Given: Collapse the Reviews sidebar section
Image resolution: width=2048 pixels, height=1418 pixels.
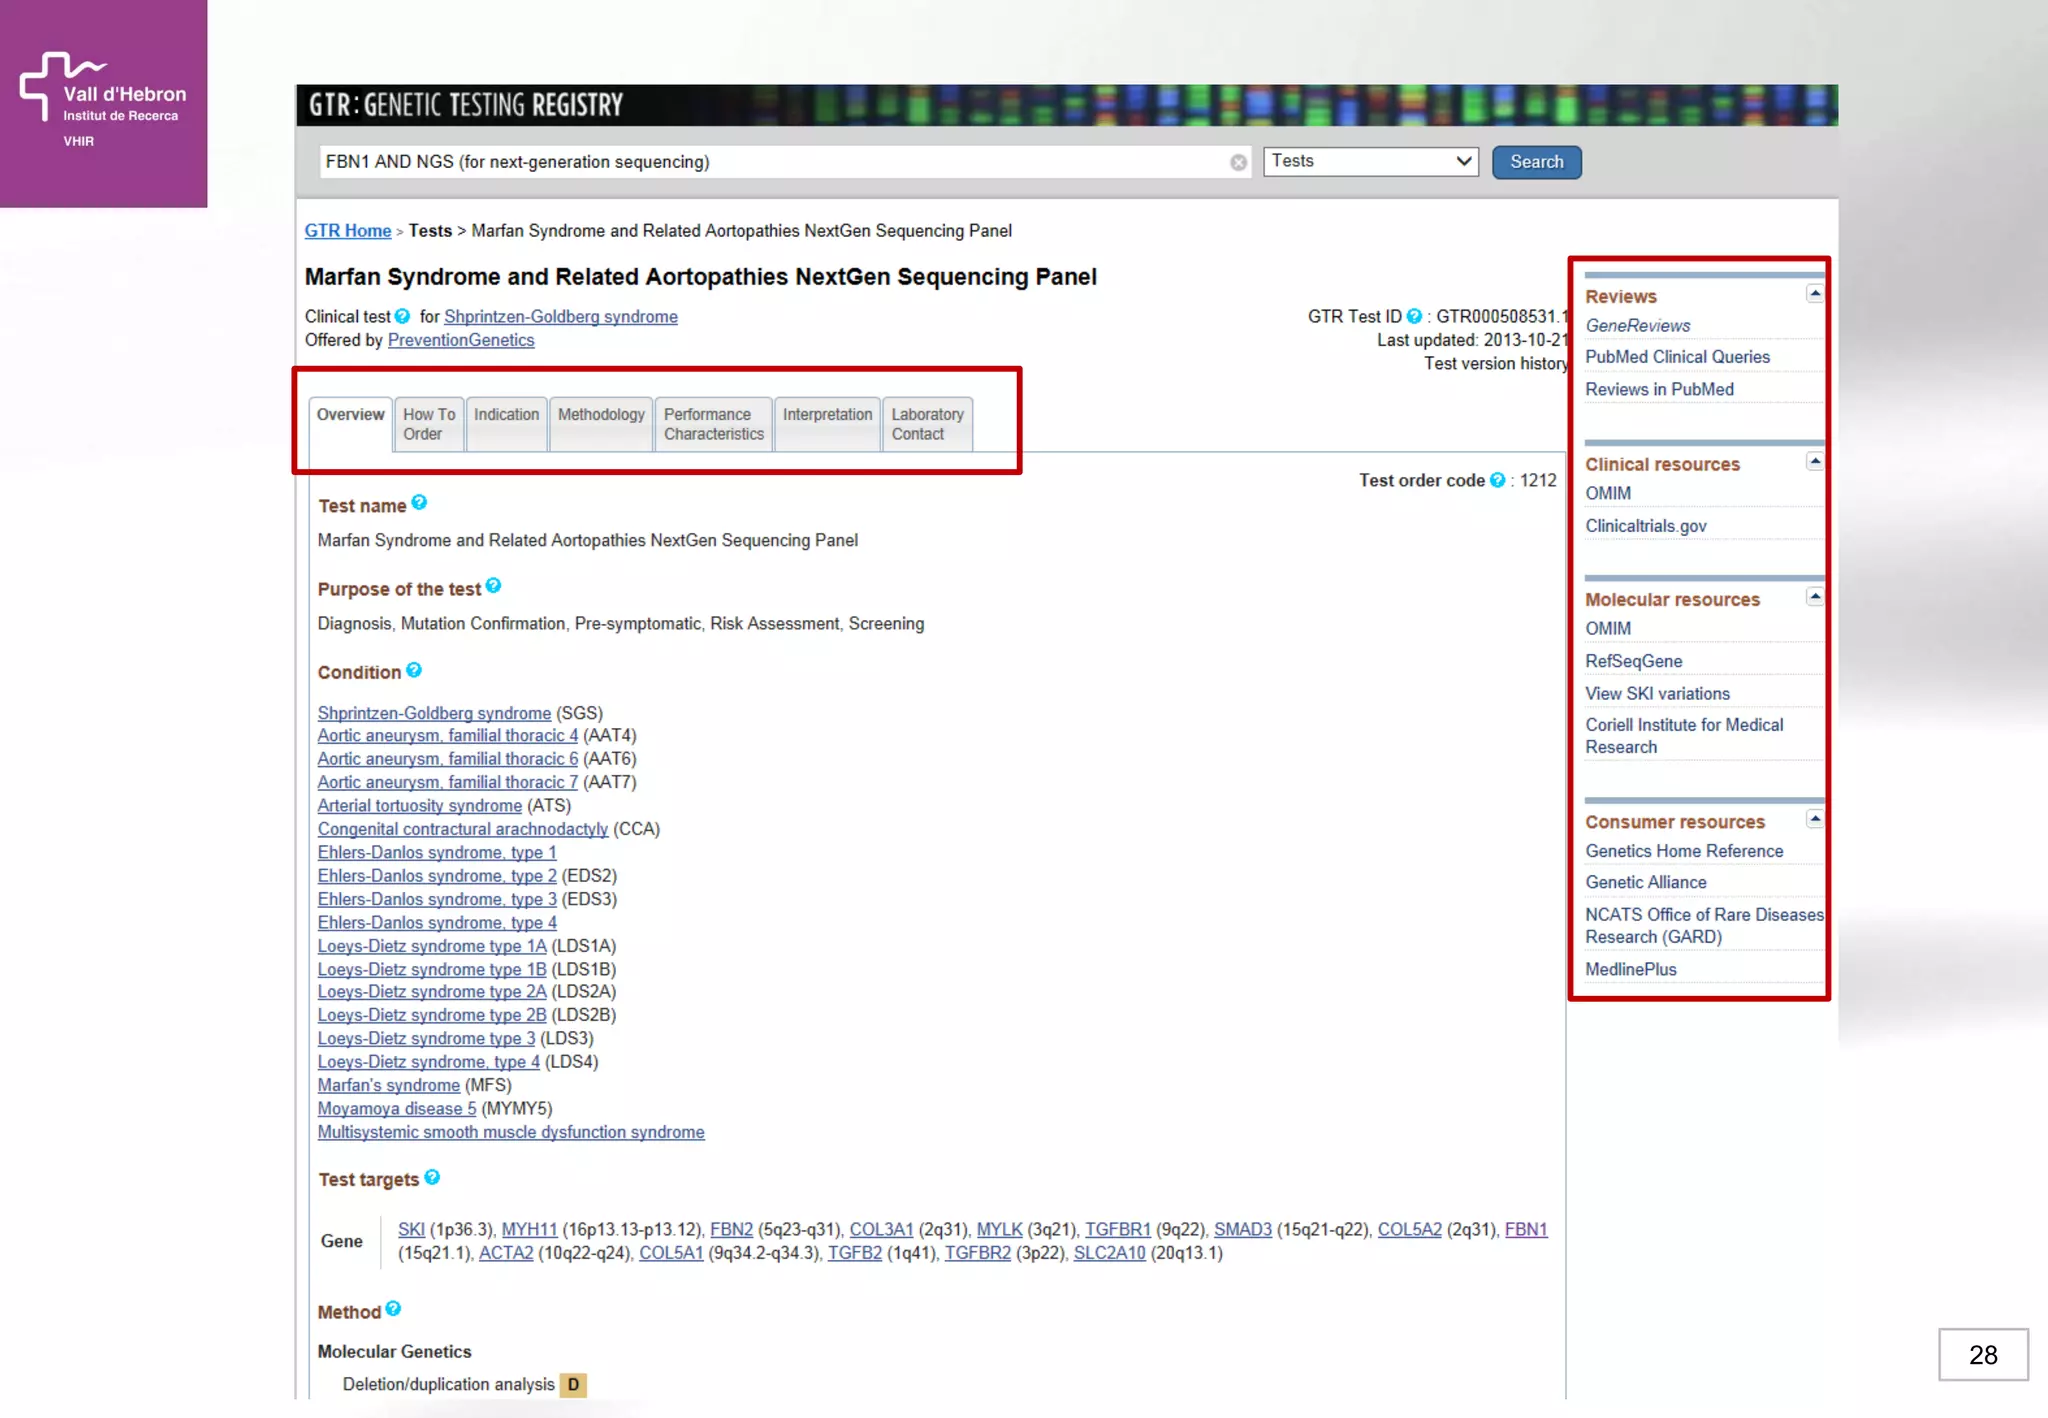Looking at the screenshot, I should click(x=1814, y=294).
